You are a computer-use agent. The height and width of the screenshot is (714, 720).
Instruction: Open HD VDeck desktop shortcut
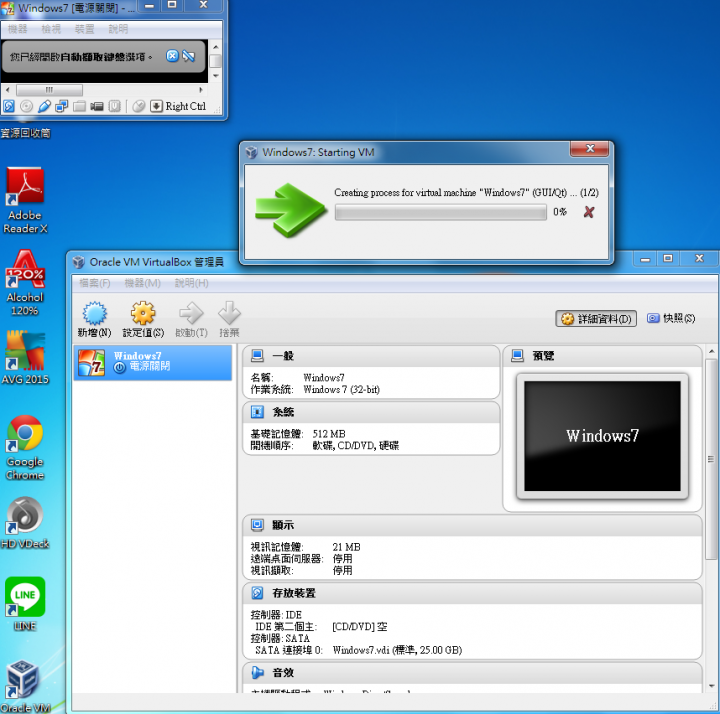point(25,523)
